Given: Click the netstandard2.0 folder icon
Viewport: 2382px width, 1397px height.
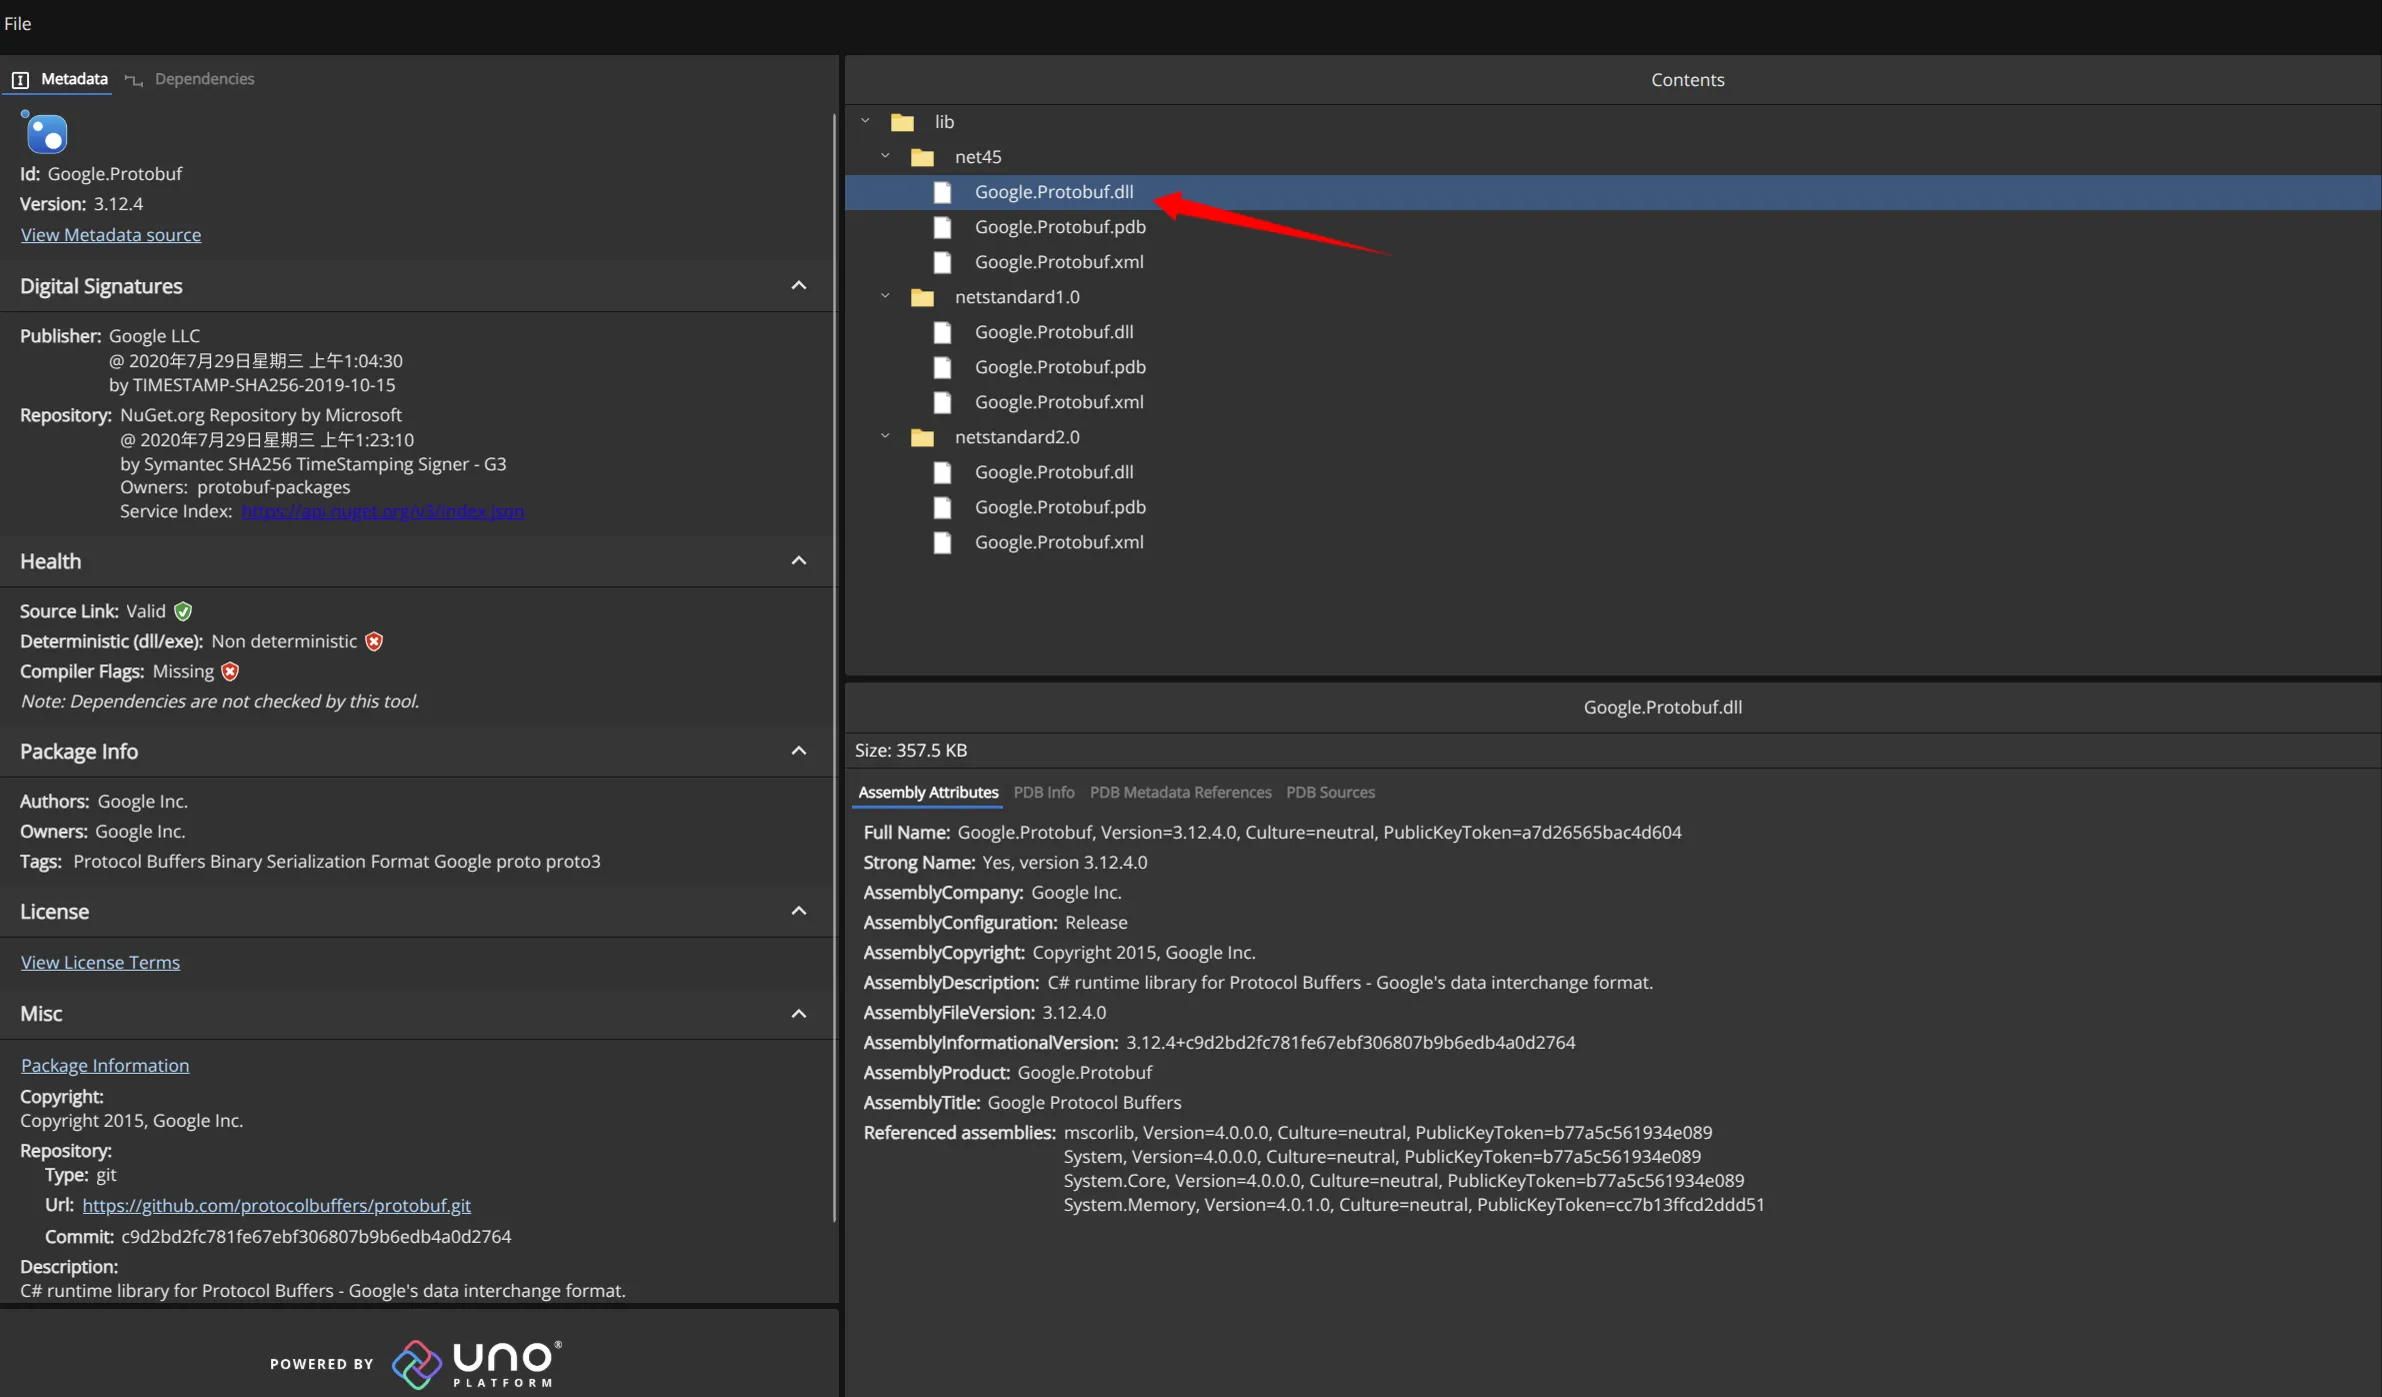Looking at the screenshot, I should point(922,437).
